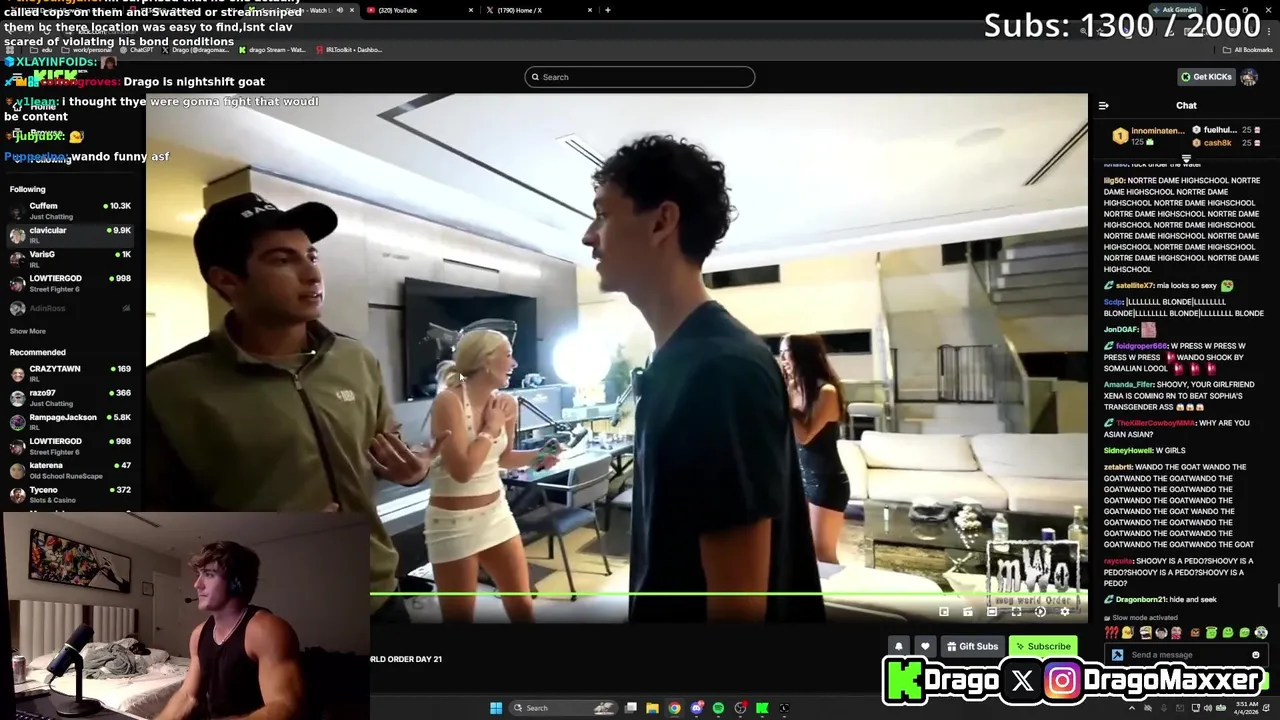Close the Home / X browser tab

click(x=590, y=10)
